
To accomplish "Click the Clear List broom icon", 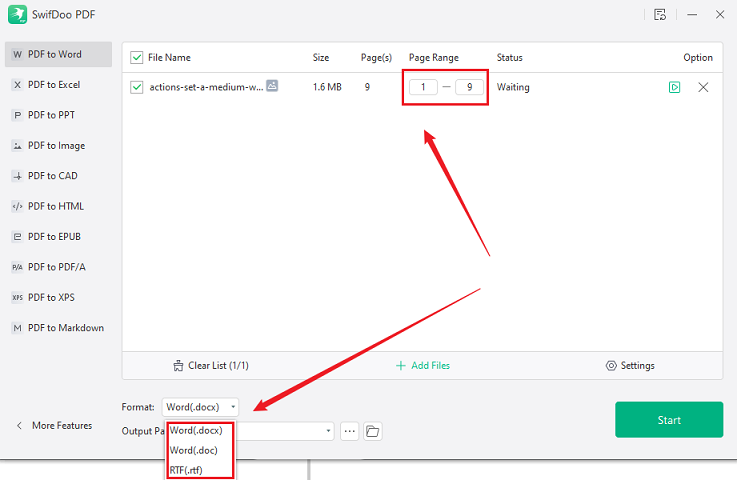I will pyautogui.click(x=178, y=366).
